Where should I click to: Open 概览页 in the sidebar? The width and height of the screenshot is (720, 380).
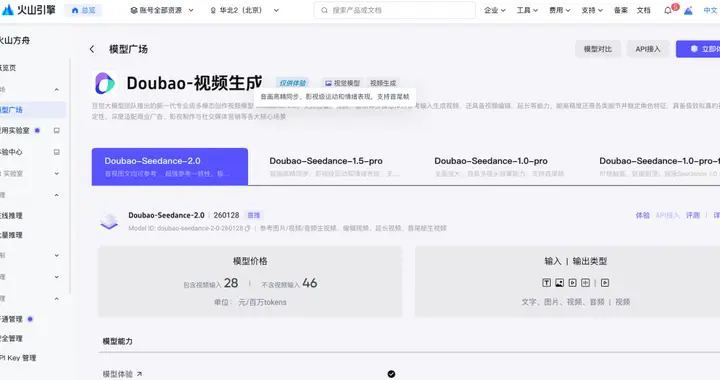tap(8, 68)
